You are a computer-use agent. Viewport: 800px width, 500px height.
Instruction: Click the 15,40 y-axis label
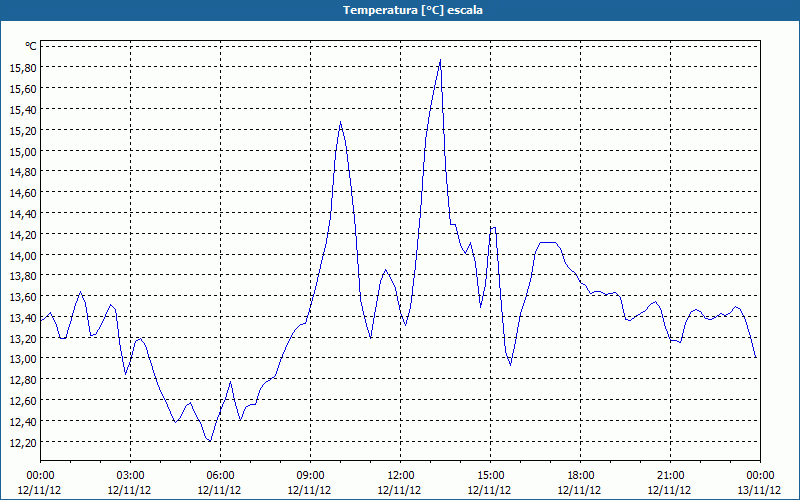pos(23,109)
